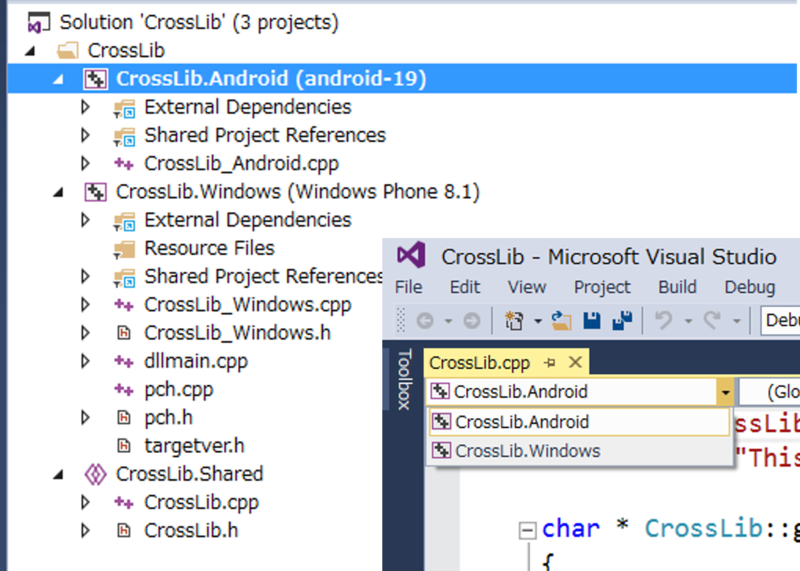Open the Navigate Backward dropdown arrow
This screenshot has height=571, width=800.
[448, 321]
